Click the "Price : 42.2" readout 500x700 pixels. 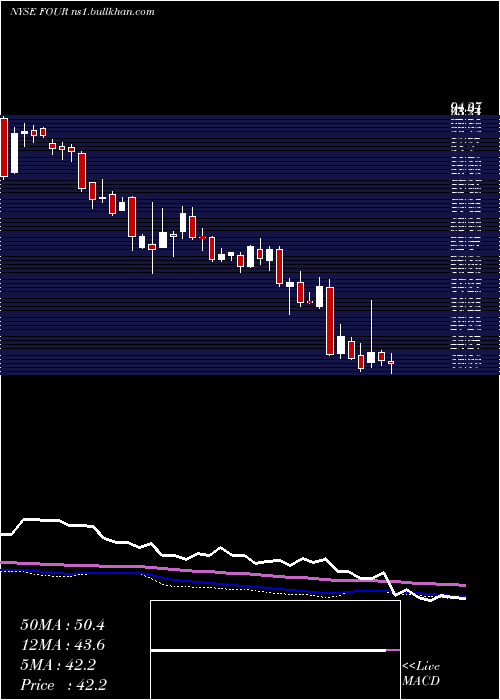coord(63,685)
